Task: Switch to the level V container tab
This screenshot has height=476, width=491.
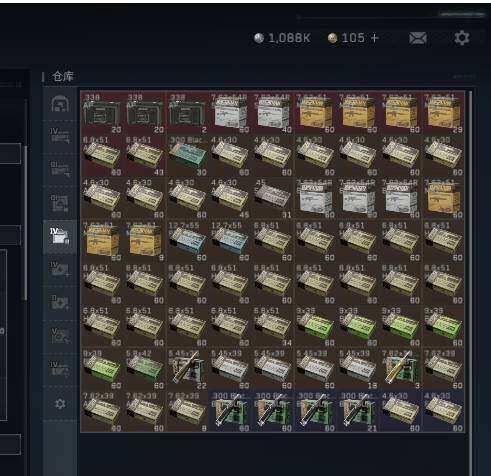Action: pyautogui.click(x=60, y=337)
